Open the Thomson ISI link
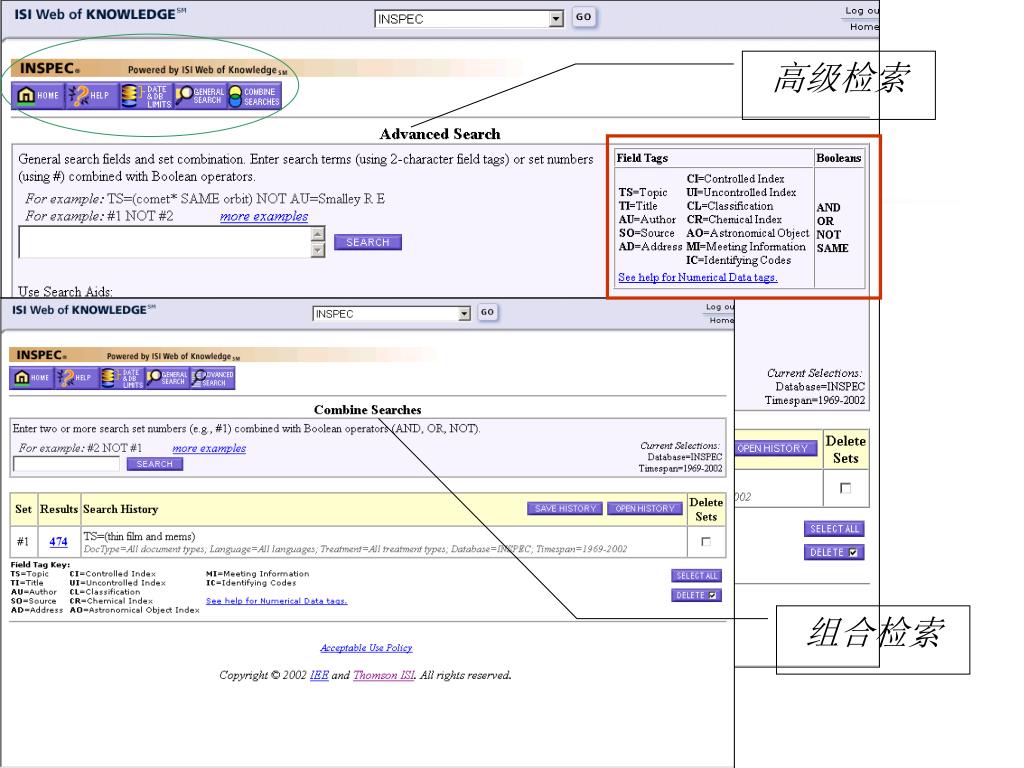Screen dimensions: 1024x768 tap(383, 675)
